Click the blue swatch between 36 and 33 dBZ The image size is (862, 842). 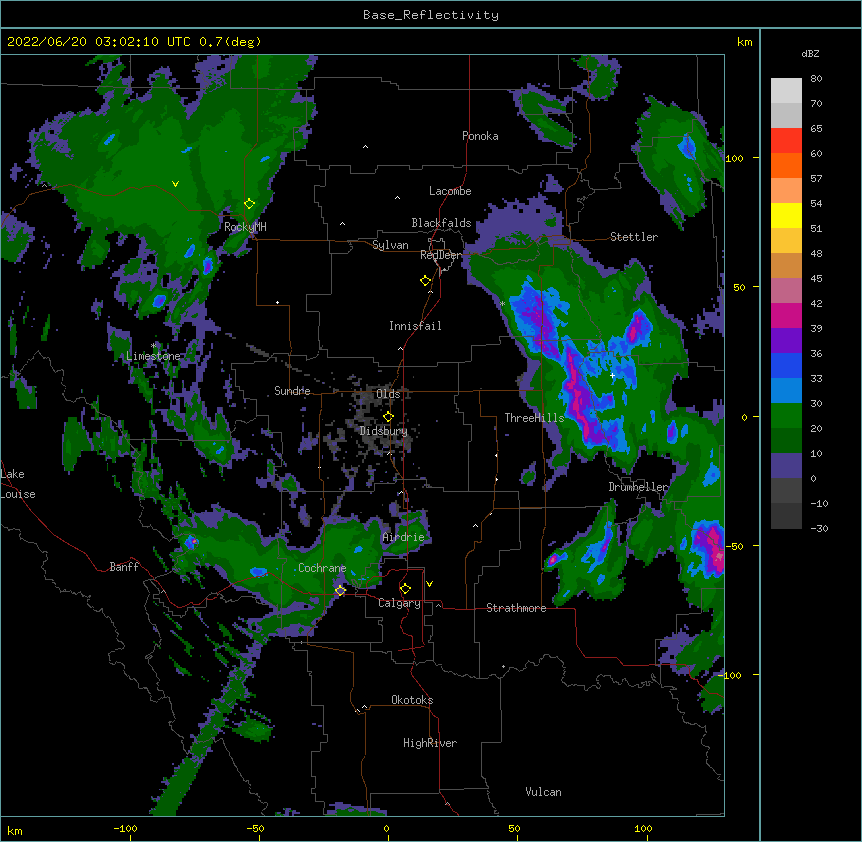pos(786,365)
